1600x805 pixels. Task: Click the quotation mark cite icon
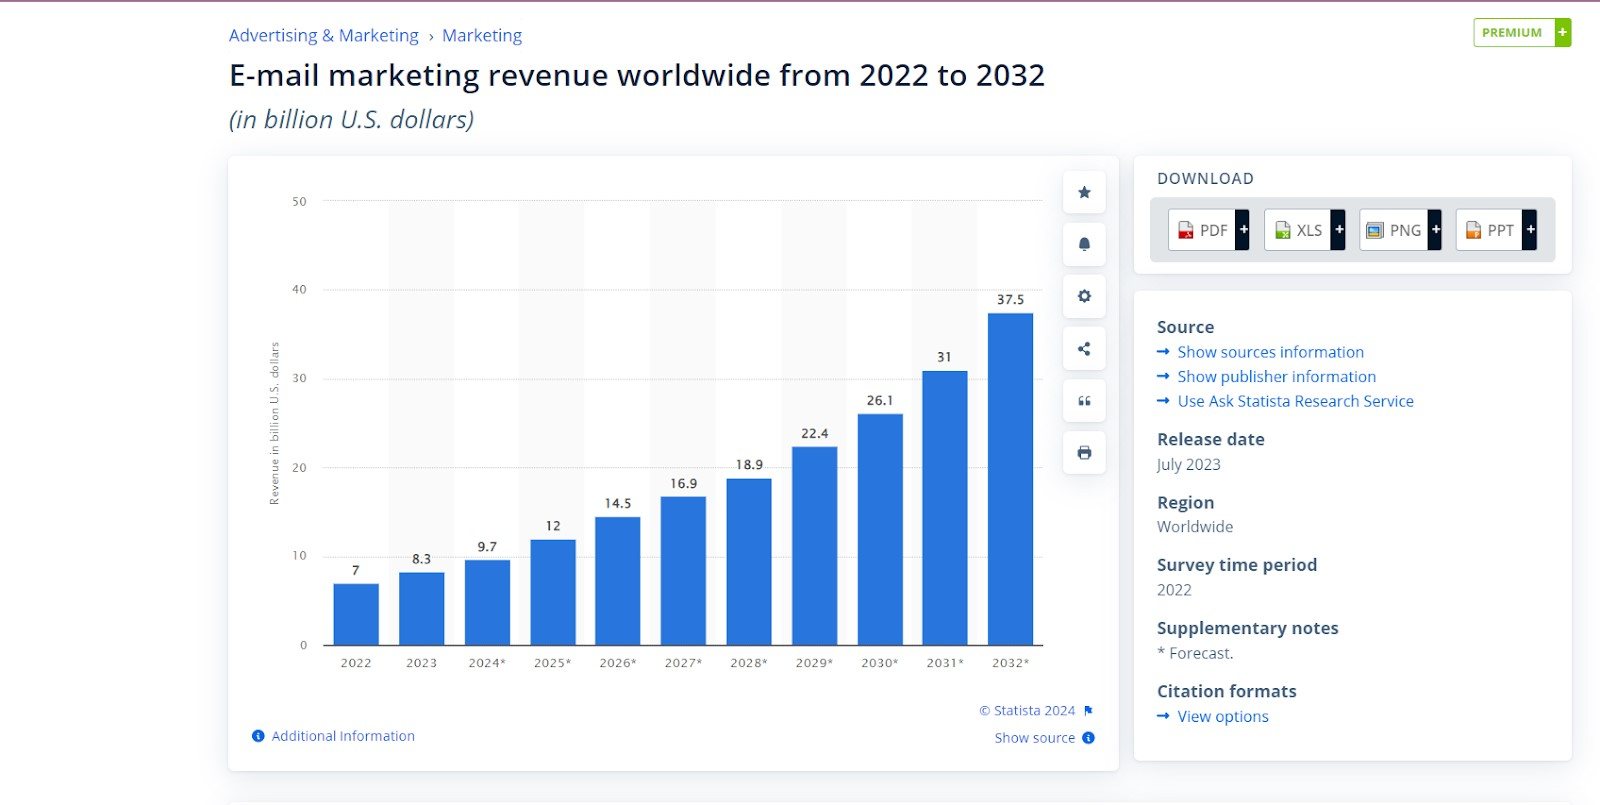click(x=1084, y=401)
